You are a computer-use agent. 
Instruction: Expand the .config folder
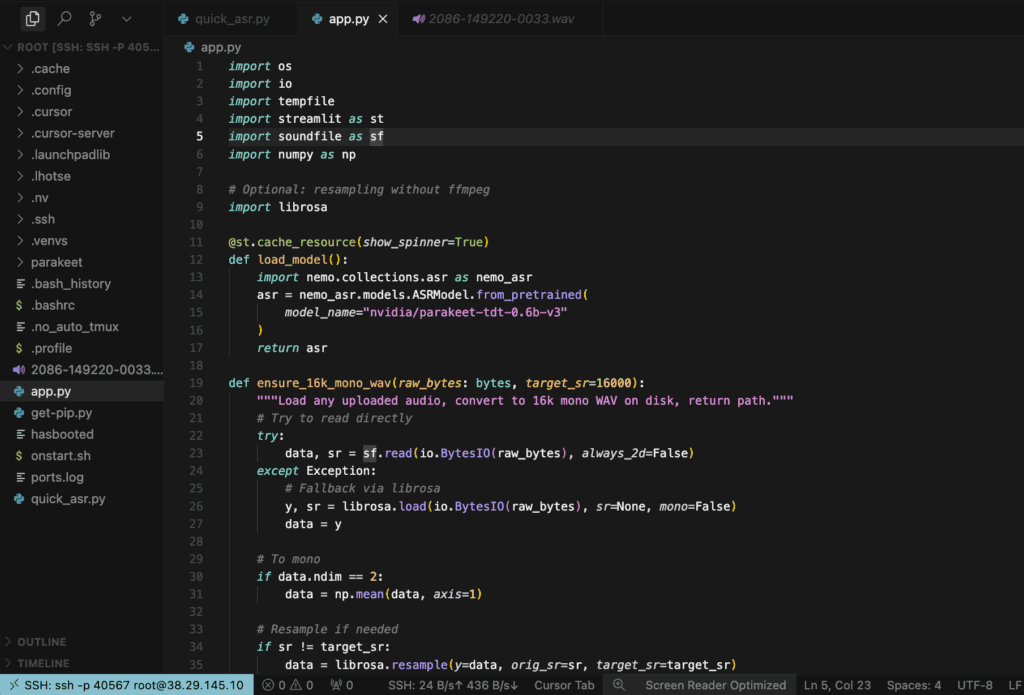[x=82, y=90]
